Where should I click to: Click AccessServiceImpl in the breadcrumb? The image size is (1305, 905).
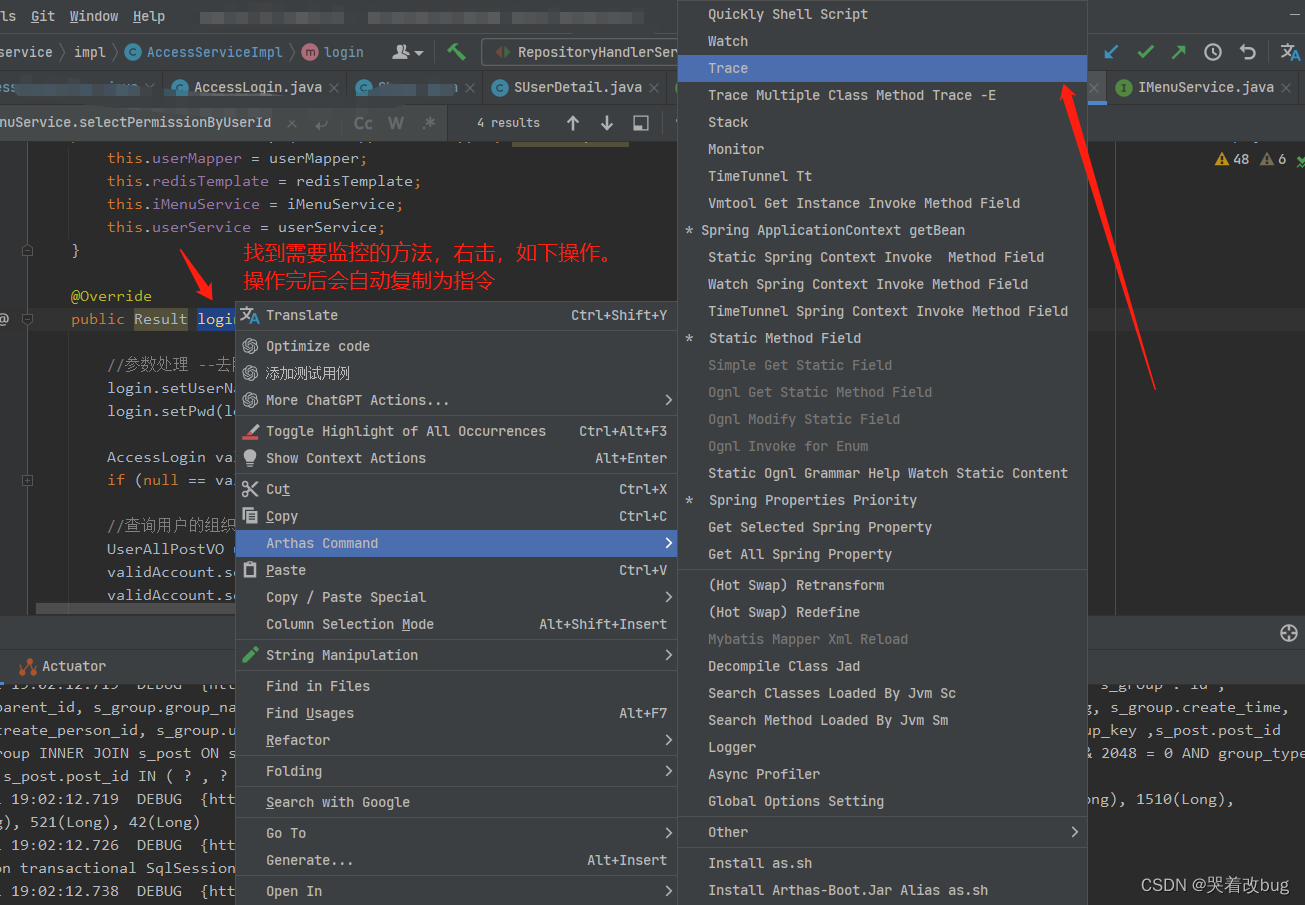coord(204,52)
